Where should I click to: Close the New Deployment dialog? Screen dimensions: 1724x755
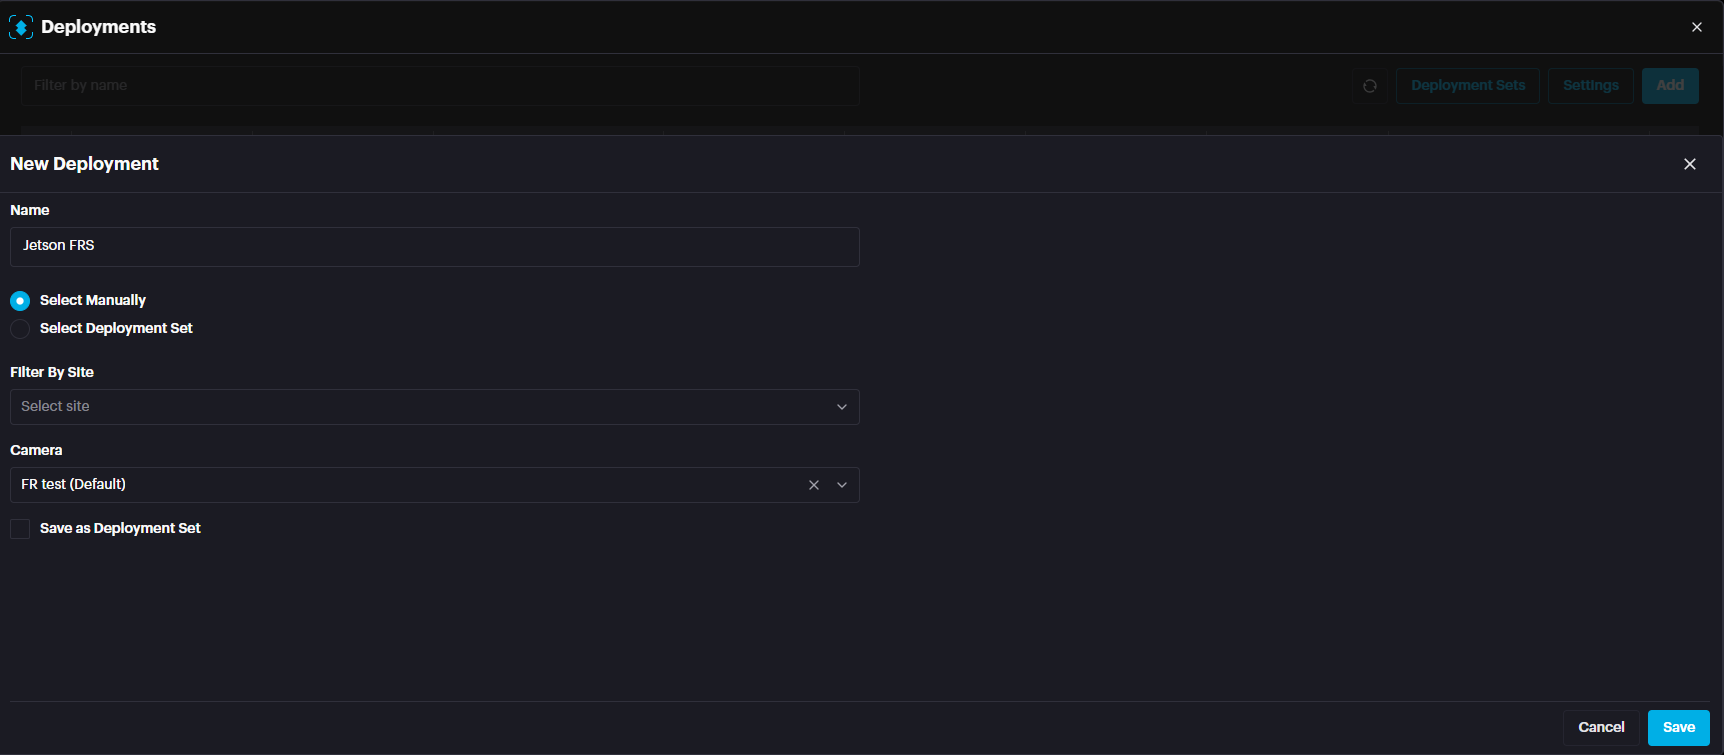pyautogui.click(x=1689, y=164)
